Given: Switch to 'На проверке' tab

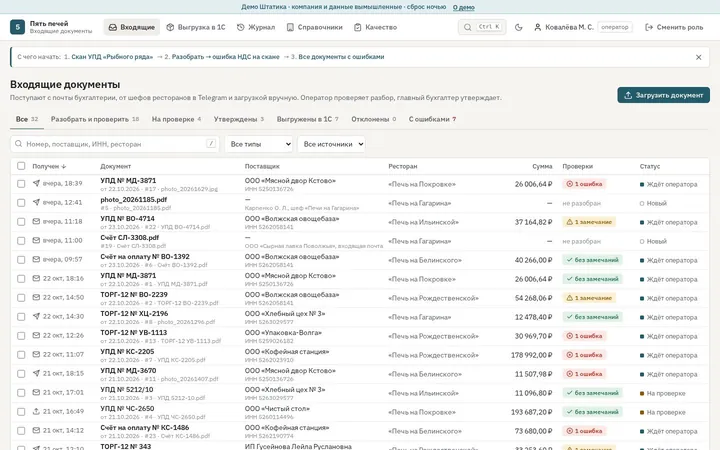Looking at the screenshot, I should point(176,119).
